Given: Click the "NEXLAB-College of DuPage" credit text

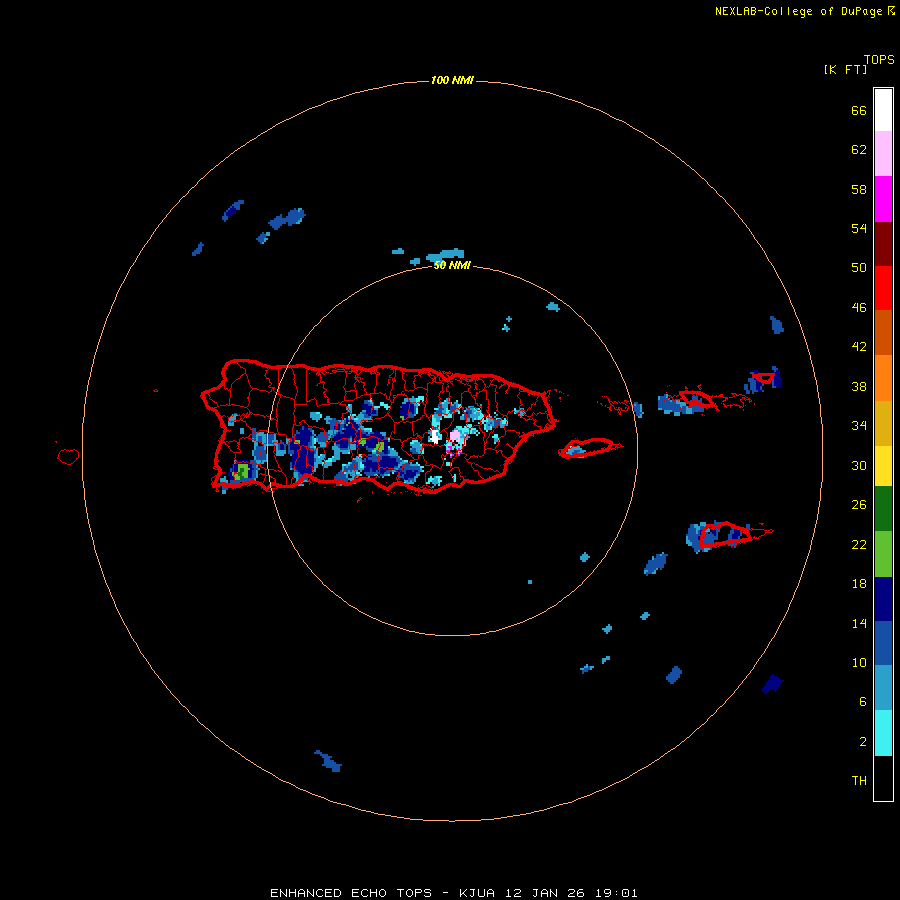Looking at the screenshot, I should [x=798, y=11].
